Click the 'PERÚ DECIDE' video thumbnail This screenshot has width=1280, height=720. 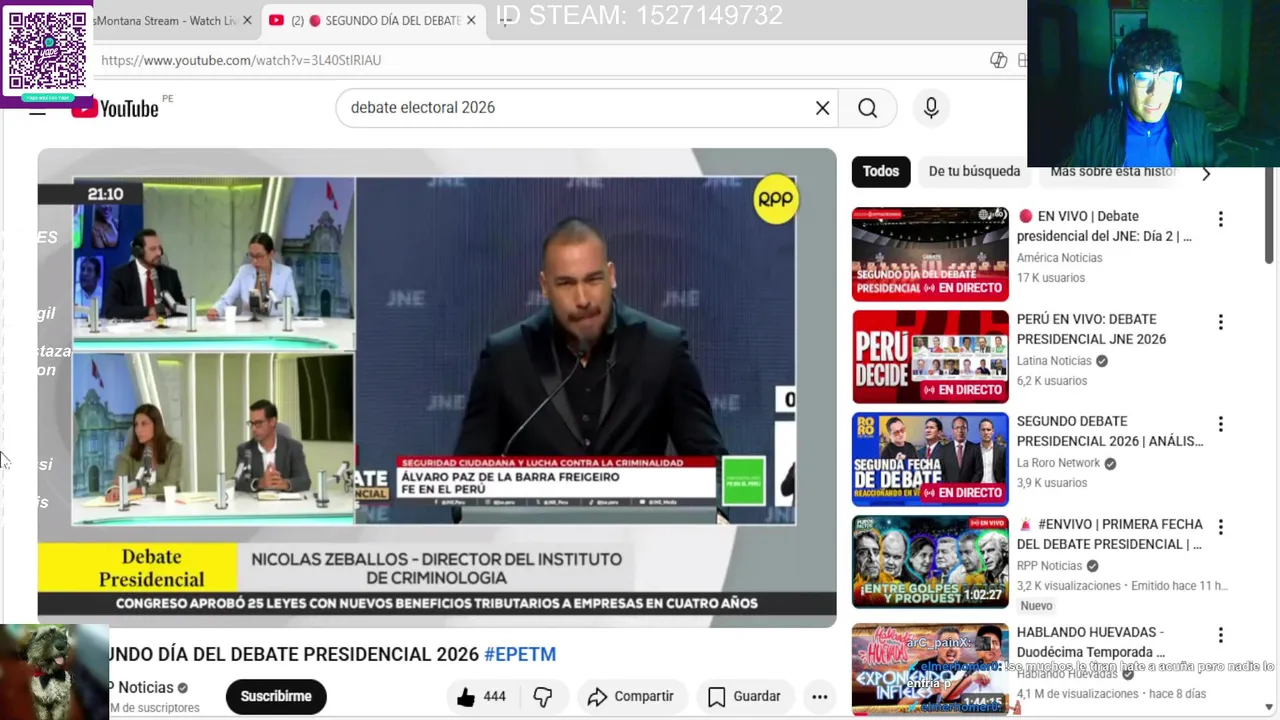coord(930,357)
